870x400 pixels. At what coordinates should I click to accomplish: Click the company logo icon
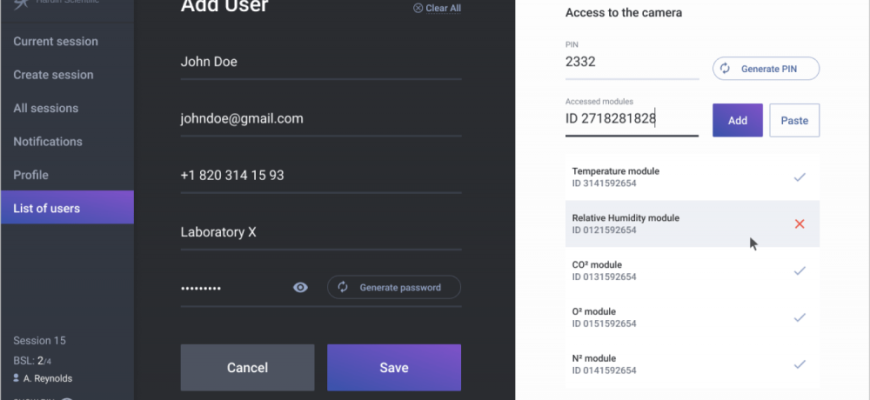click(18, 5)
